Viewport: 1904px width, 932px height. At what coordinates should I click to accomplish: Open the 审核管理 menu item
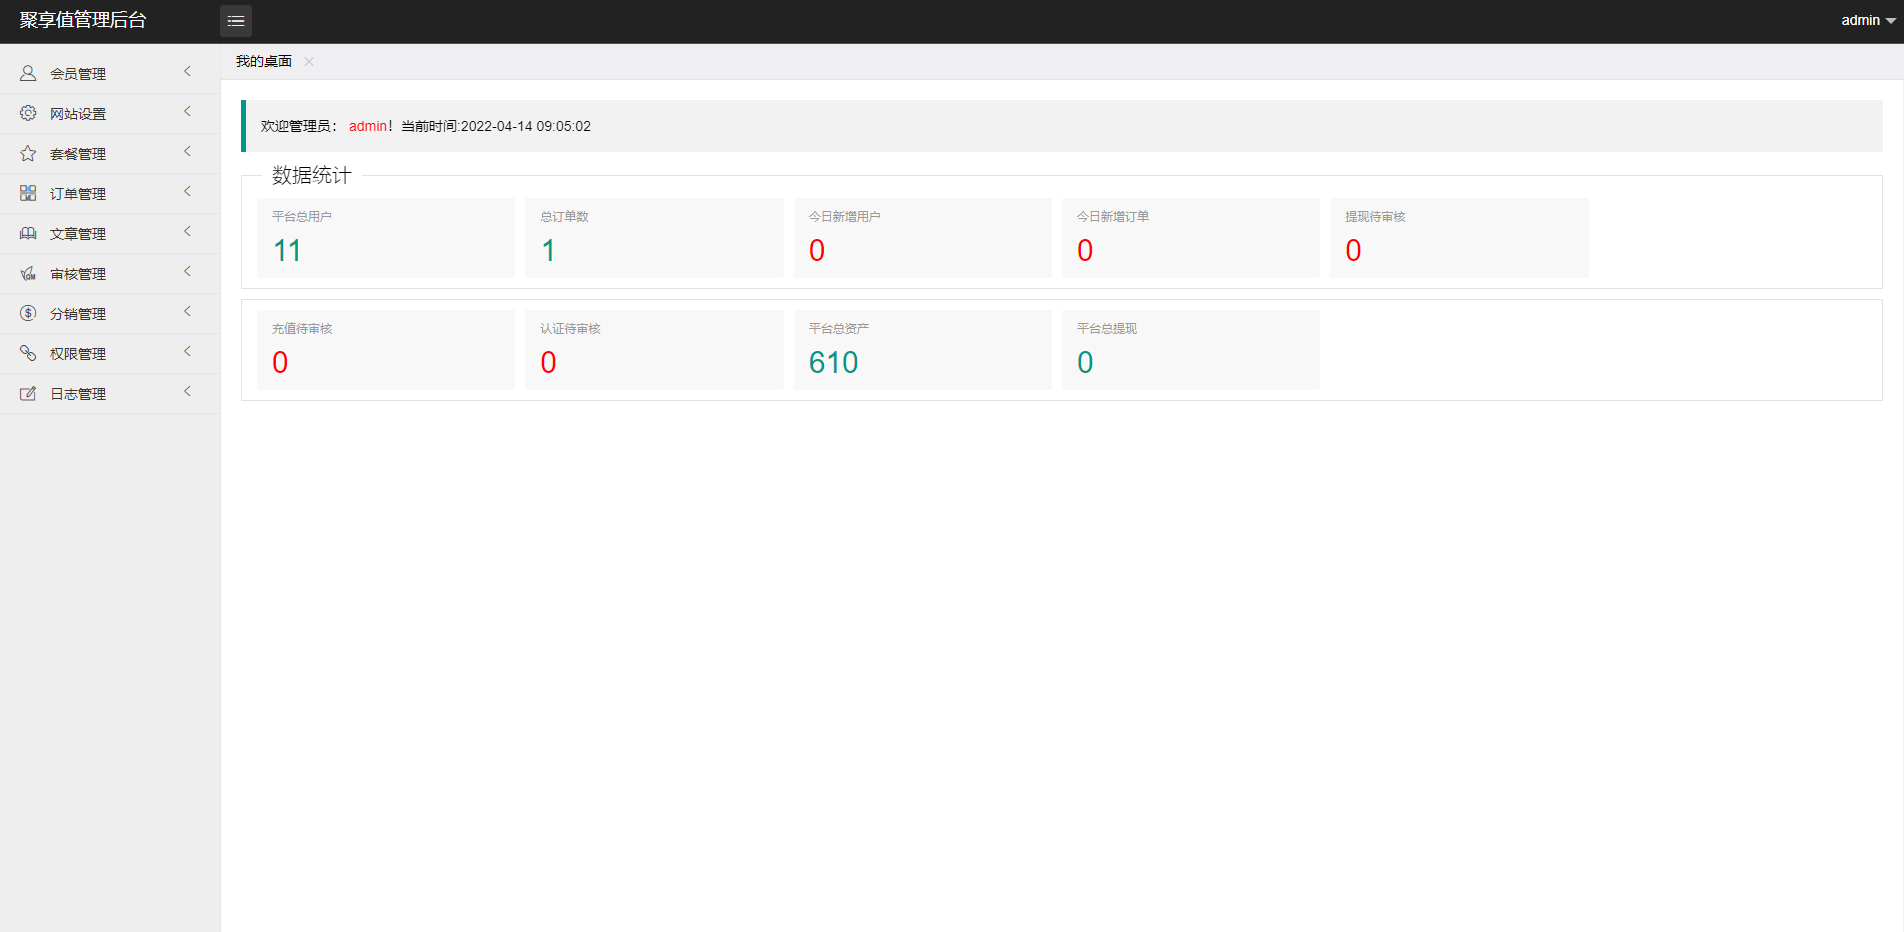click(x=78, y=274)
